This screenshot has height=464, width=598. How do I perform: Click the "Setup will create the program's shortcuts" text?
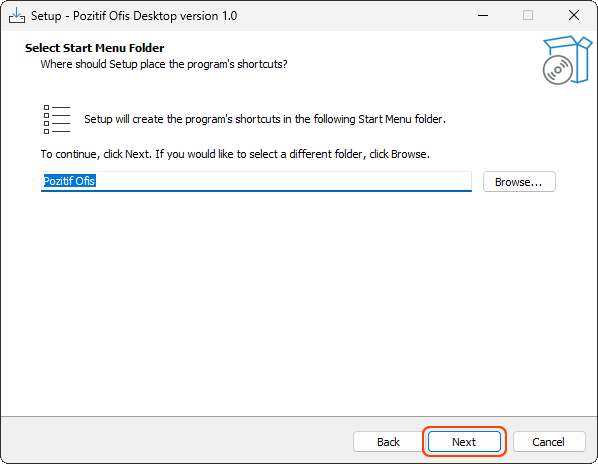[x=265, y=119]
